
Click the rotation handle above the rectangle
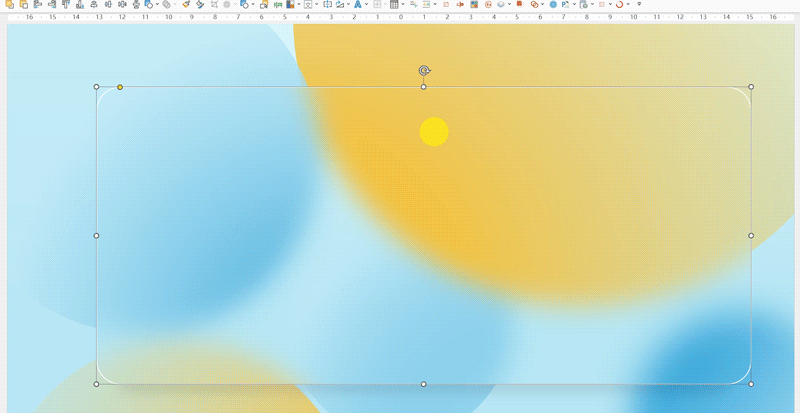[424, 70]
